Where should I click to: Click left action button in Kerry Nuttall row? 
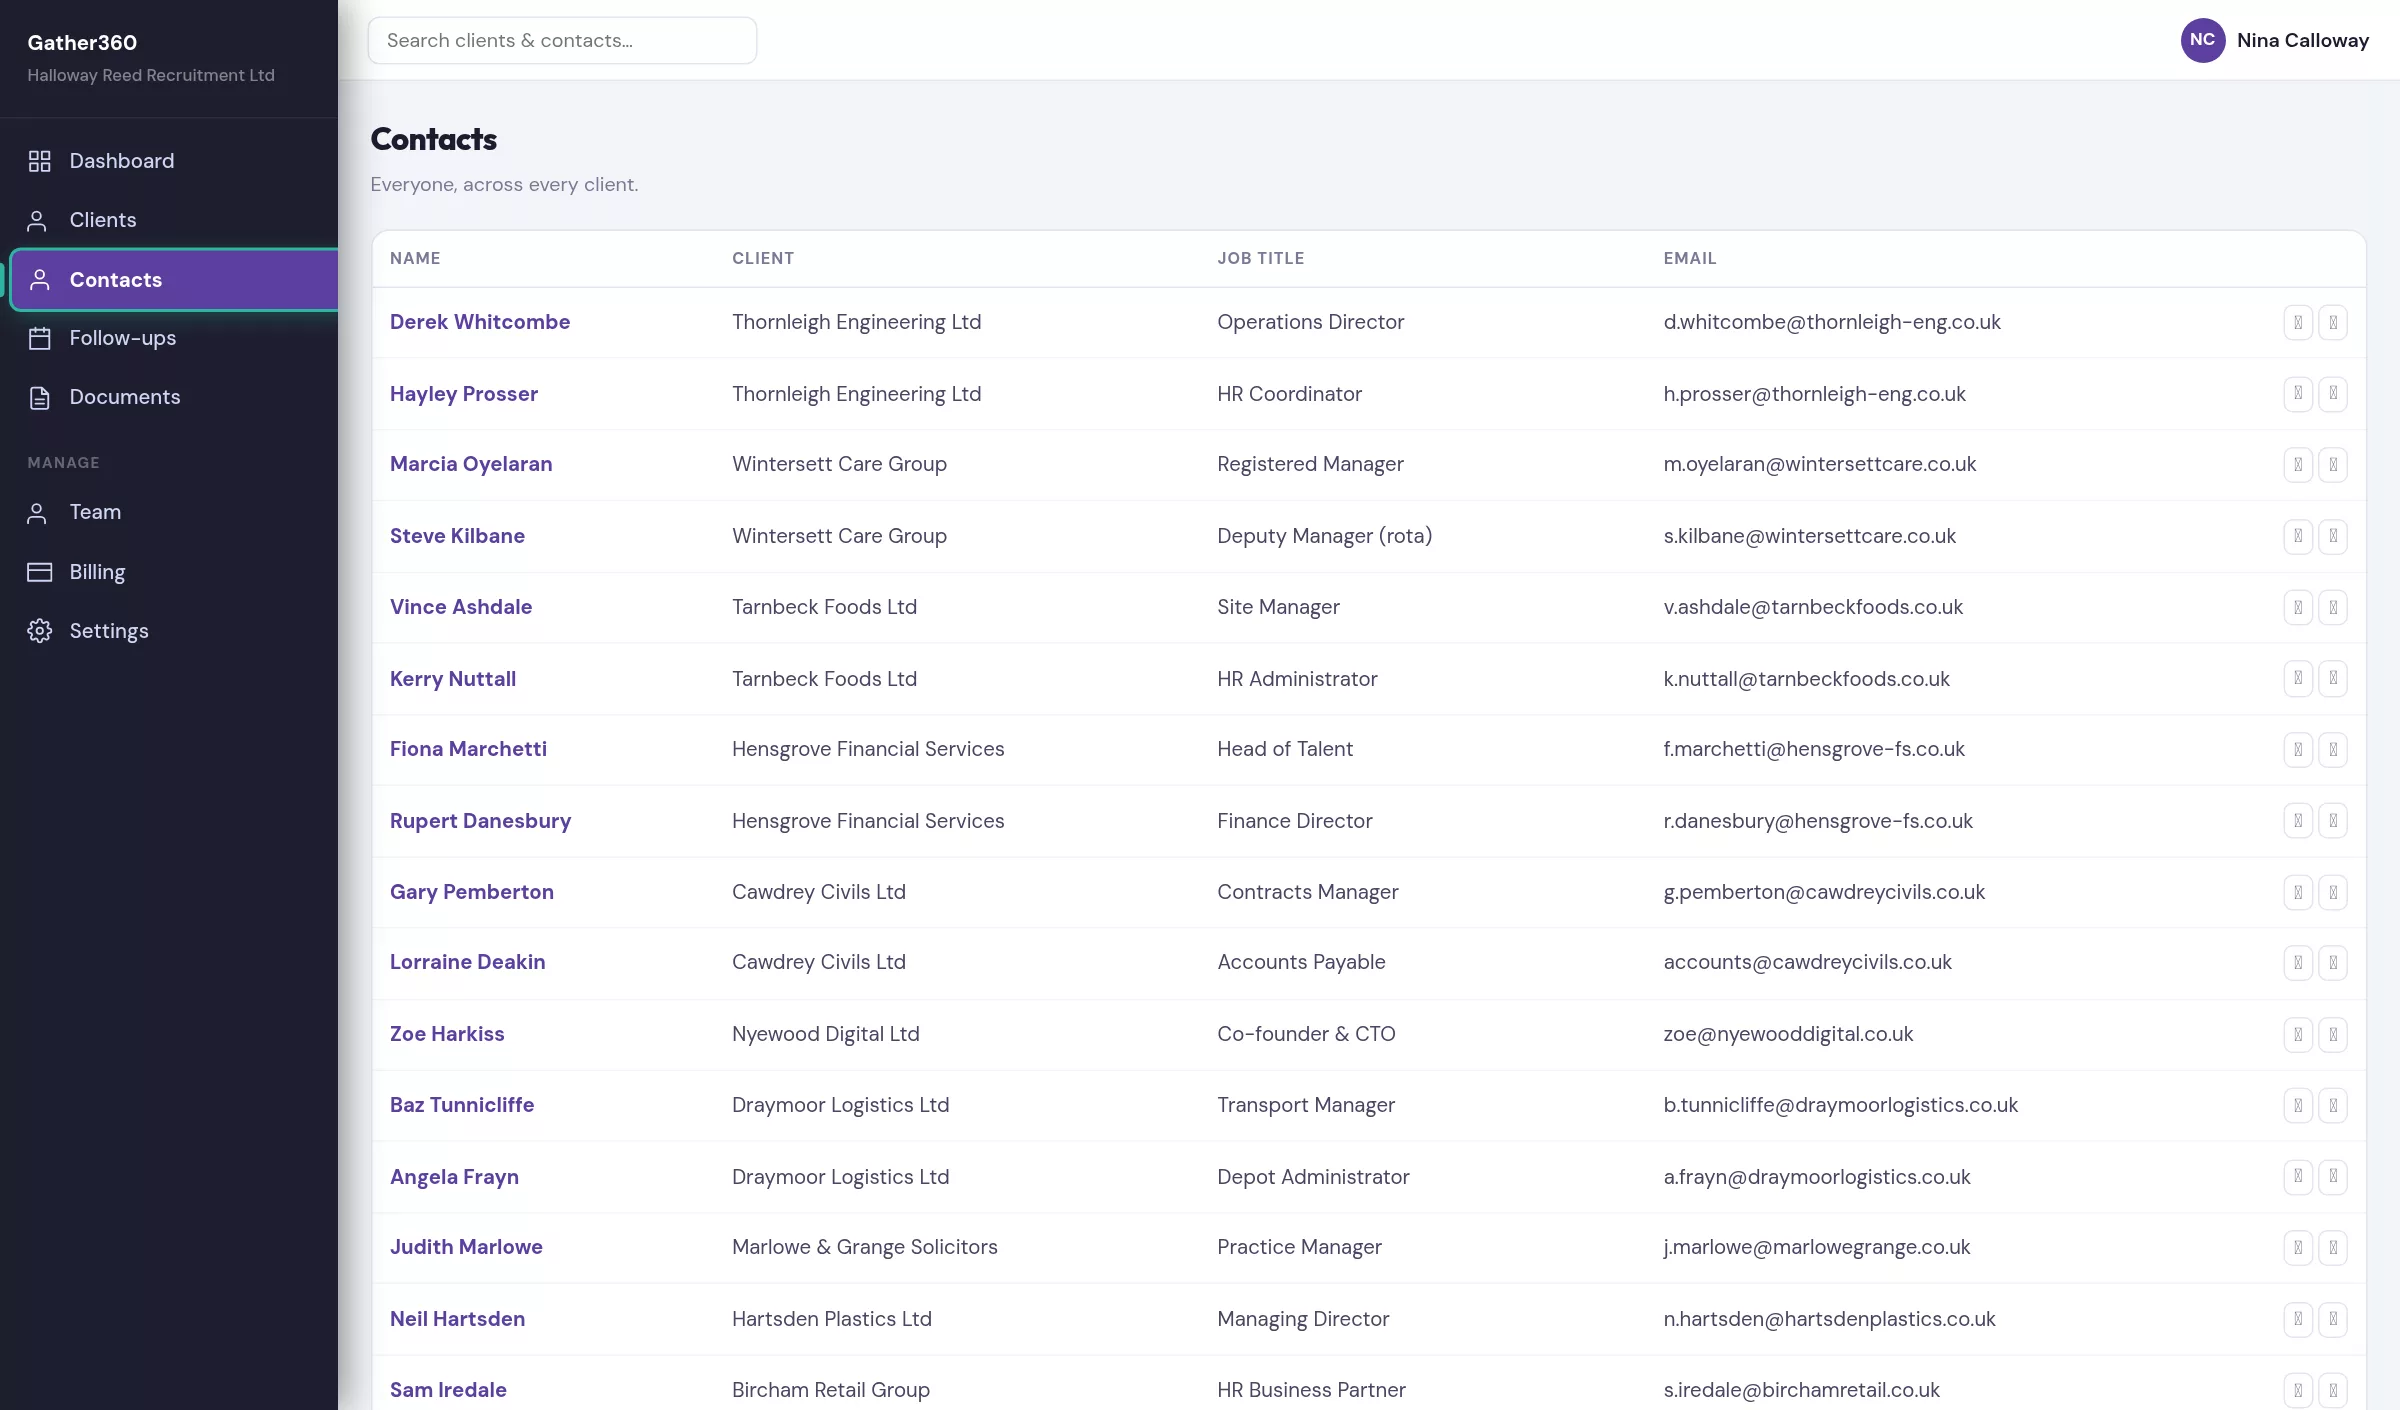click(2298, 678)
